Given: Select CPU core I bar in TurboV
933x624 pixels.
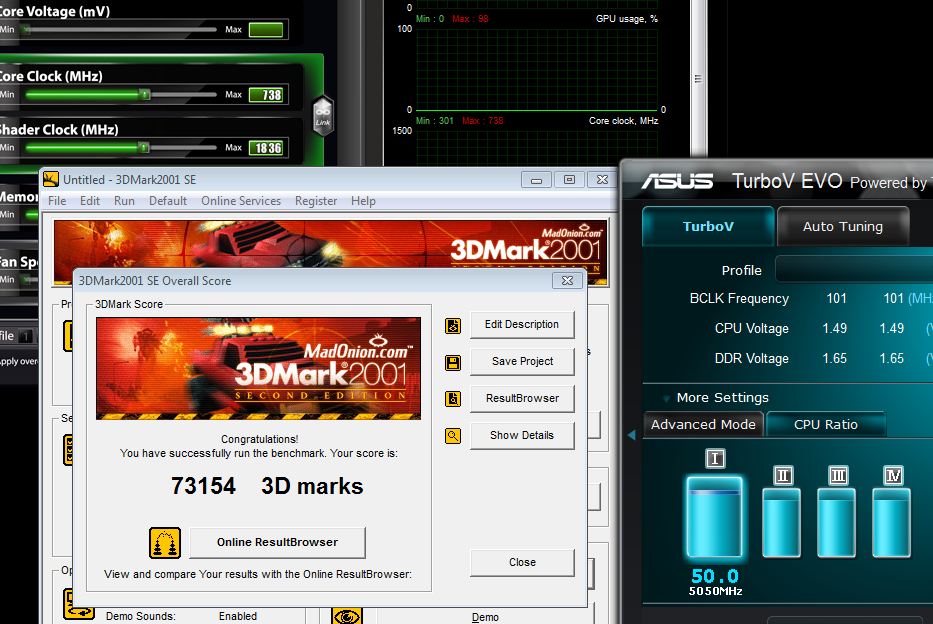Looking at the screenshot, I should 714,516.
